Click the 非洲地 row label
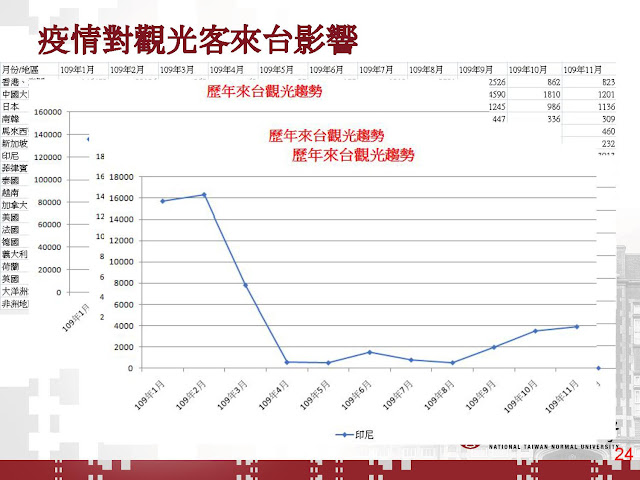Image resolution: width=640 pixels, height=480 pixels. click(x=15, y=303)
